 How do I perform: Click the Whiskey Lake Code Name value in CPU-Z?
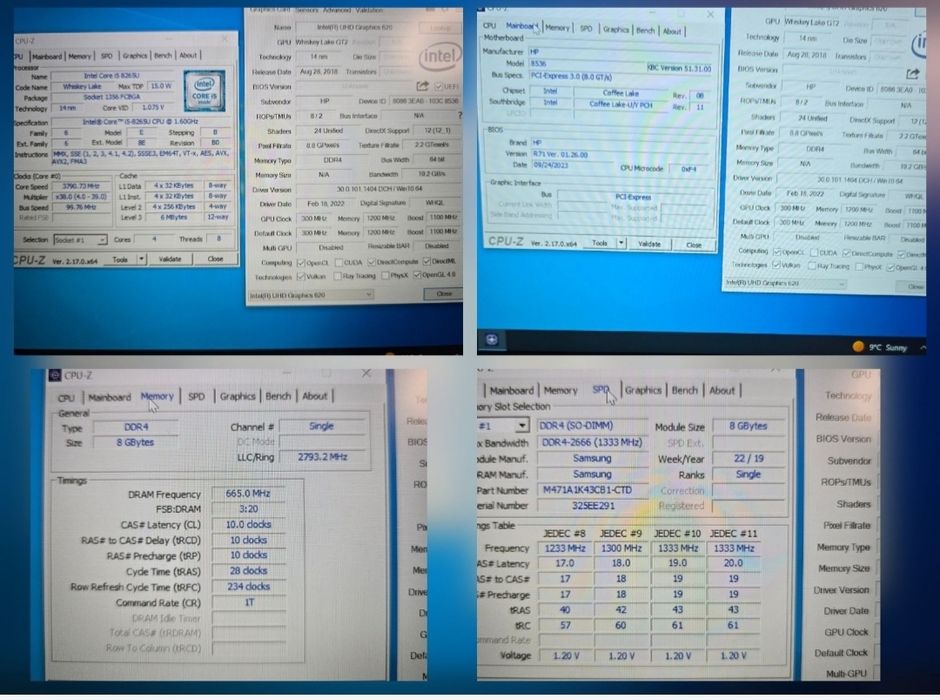click(83, 86)
